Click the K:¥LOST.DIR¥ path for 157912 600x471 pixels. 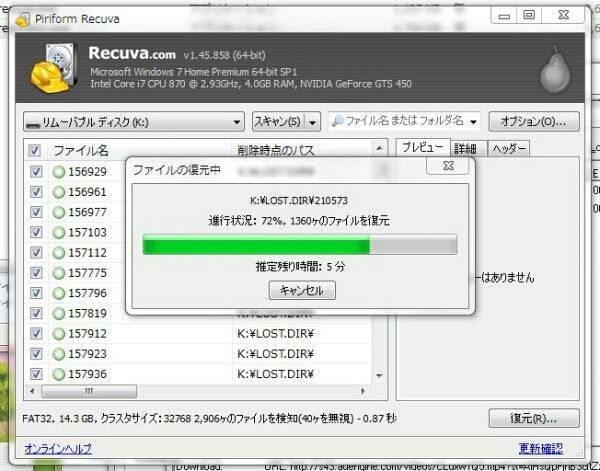tap(275, 334)
